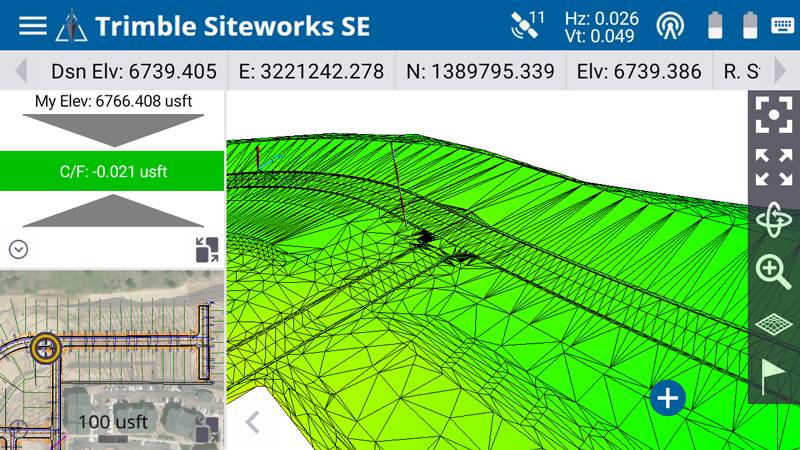Screen dimensions: 800x450
Task: Swap the cut/fill panel view icon
Action: click(207, 249)
